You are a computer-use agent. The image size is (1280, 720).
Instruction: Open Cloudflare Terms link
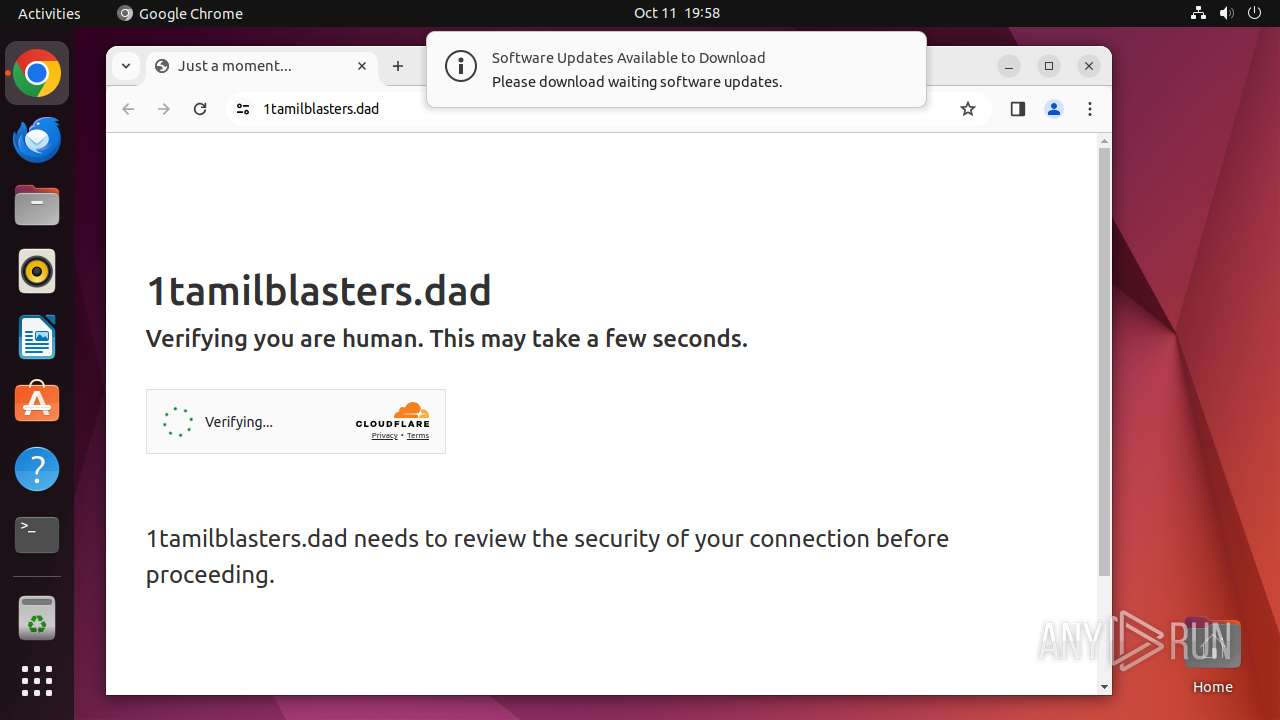tap(418, 436)
